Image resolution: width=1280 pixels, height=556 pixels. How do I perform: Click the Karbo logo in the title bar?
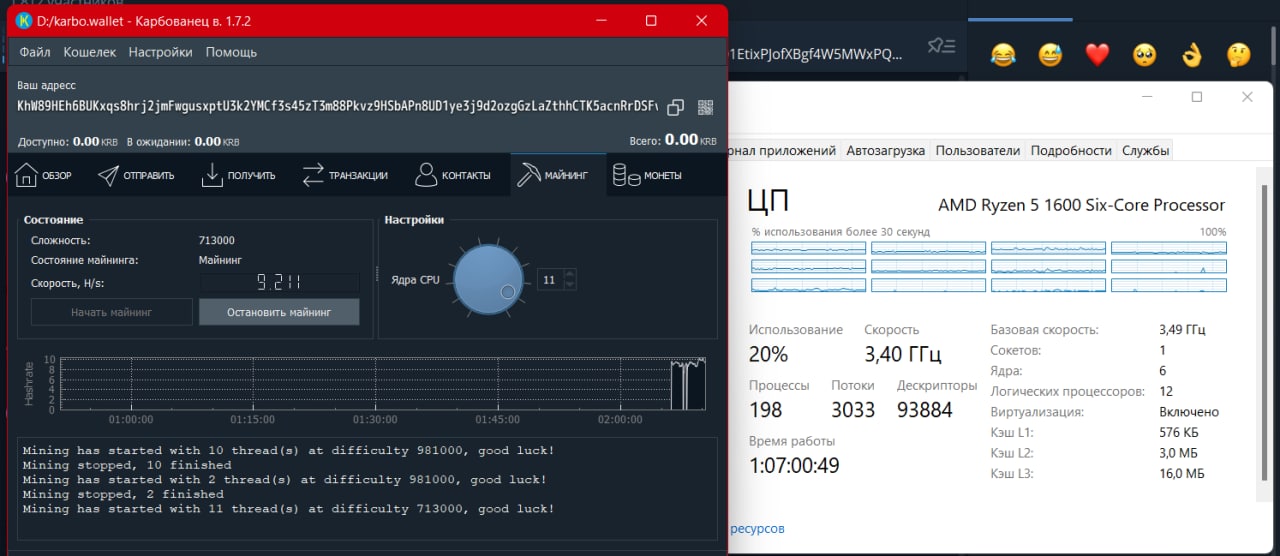tap(24, 21)
